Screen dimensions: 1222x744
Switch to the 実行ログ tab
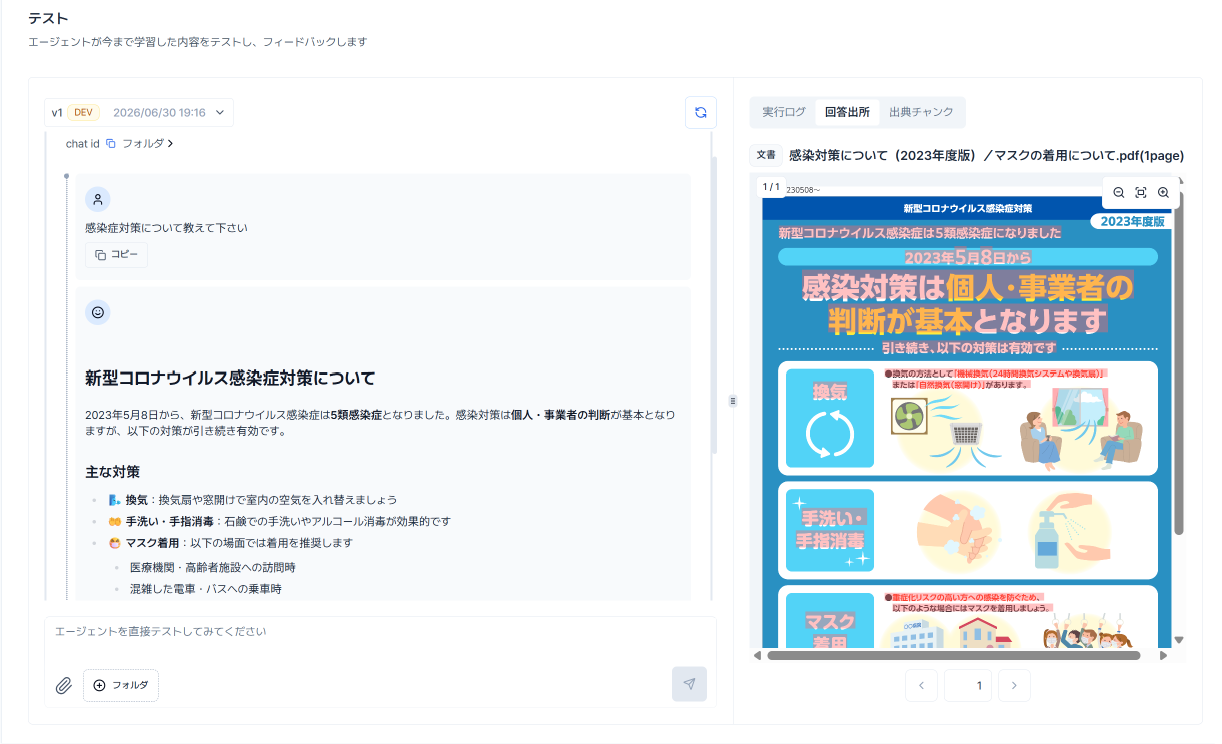(x=783, y=112)
